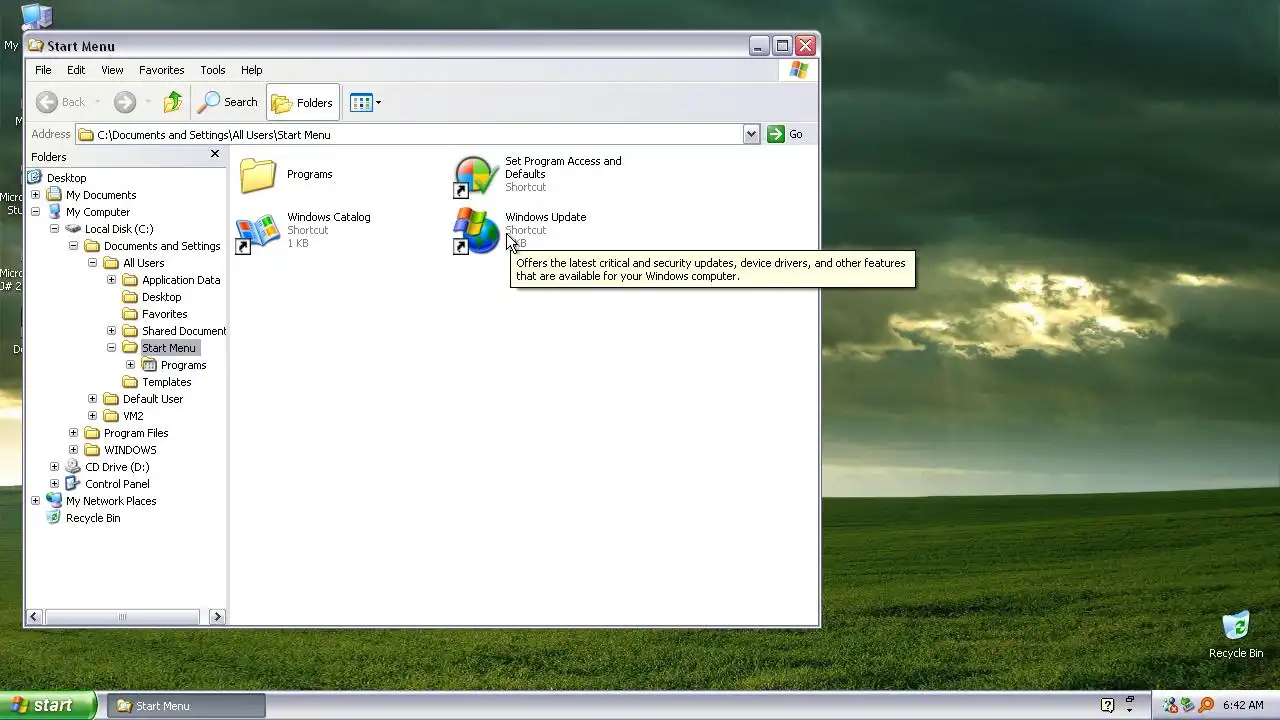
Task: Expand the My Documents tree node
Action: tap(35, 195)
